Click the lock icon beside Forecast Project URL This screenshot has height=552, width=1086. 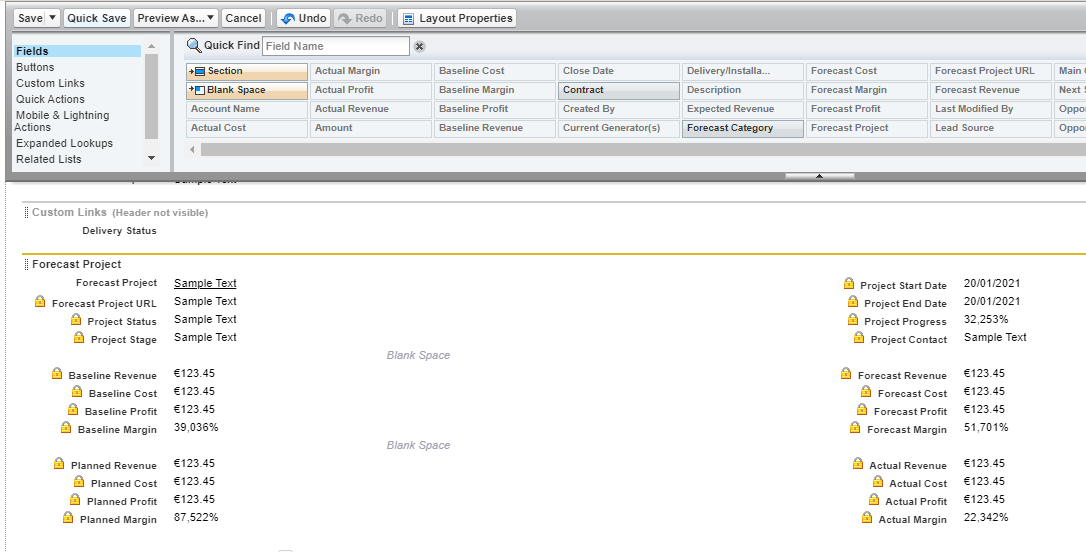[x=40, y=301]
